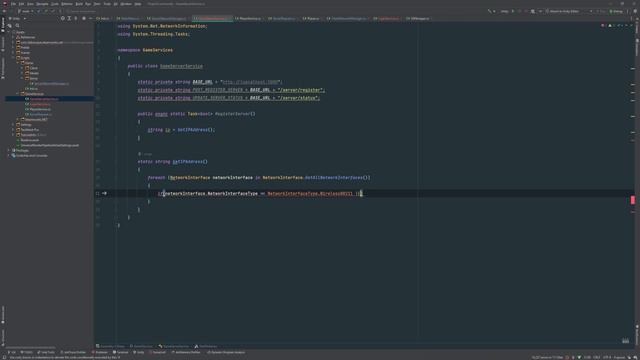Click the BASE_URL string literal link
The height and width of the screenshot is (360, 640).
click(x=251, y=82)
